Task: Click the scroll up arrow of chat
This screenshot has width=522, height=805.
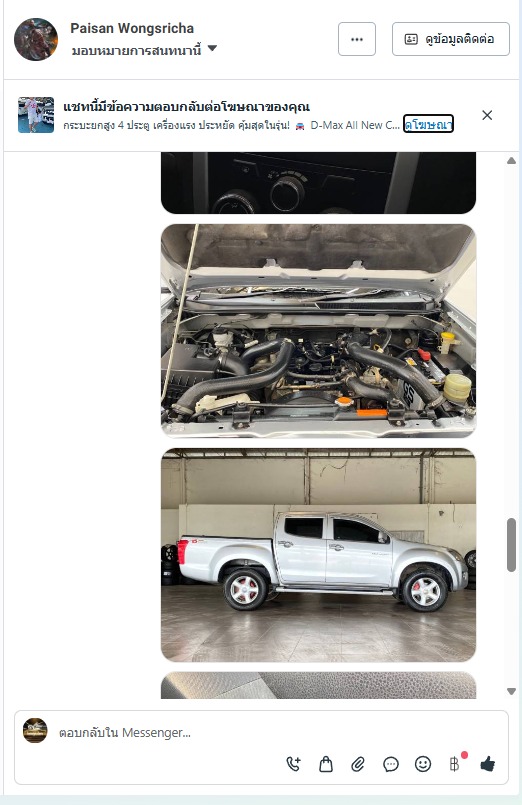Action: point(511,161)
